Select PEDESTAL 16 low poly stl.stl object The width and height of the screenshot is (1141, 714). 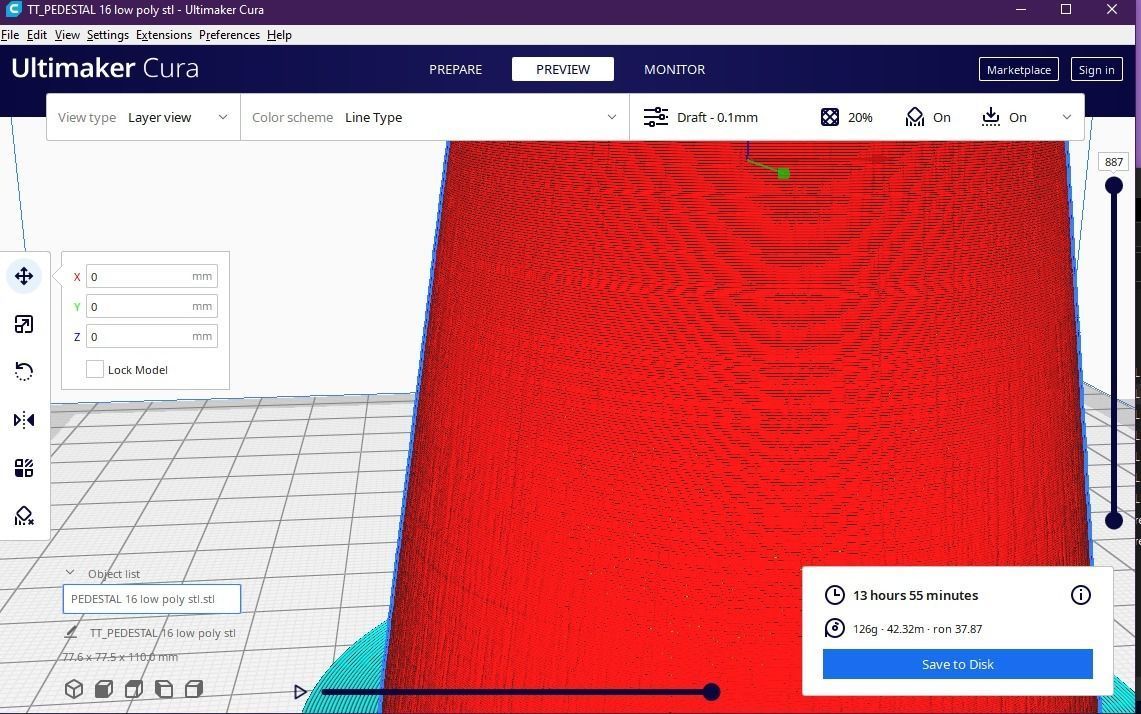pyautogui.click(x=151, y=599)
